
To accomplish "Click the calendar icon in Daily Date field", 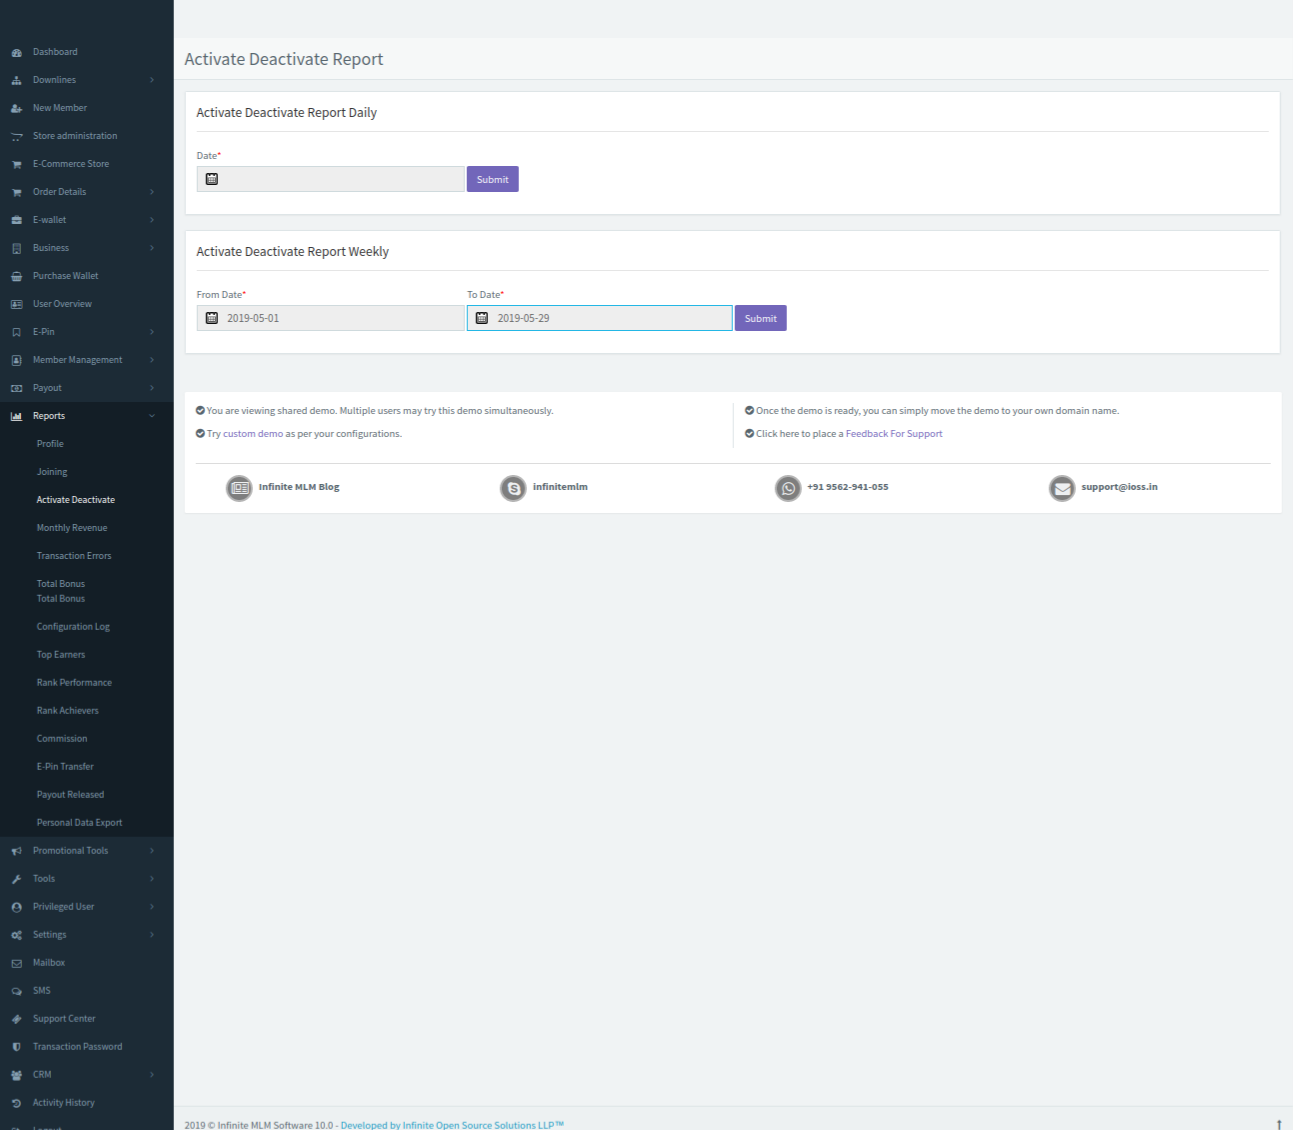I will 212,179.
